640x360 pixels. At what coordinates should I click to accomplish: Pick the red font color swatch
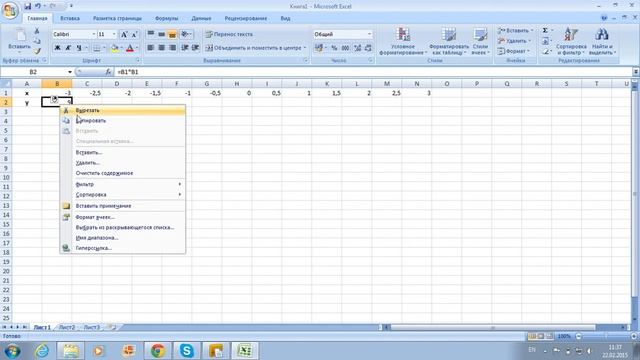click(x=130, y=48)
